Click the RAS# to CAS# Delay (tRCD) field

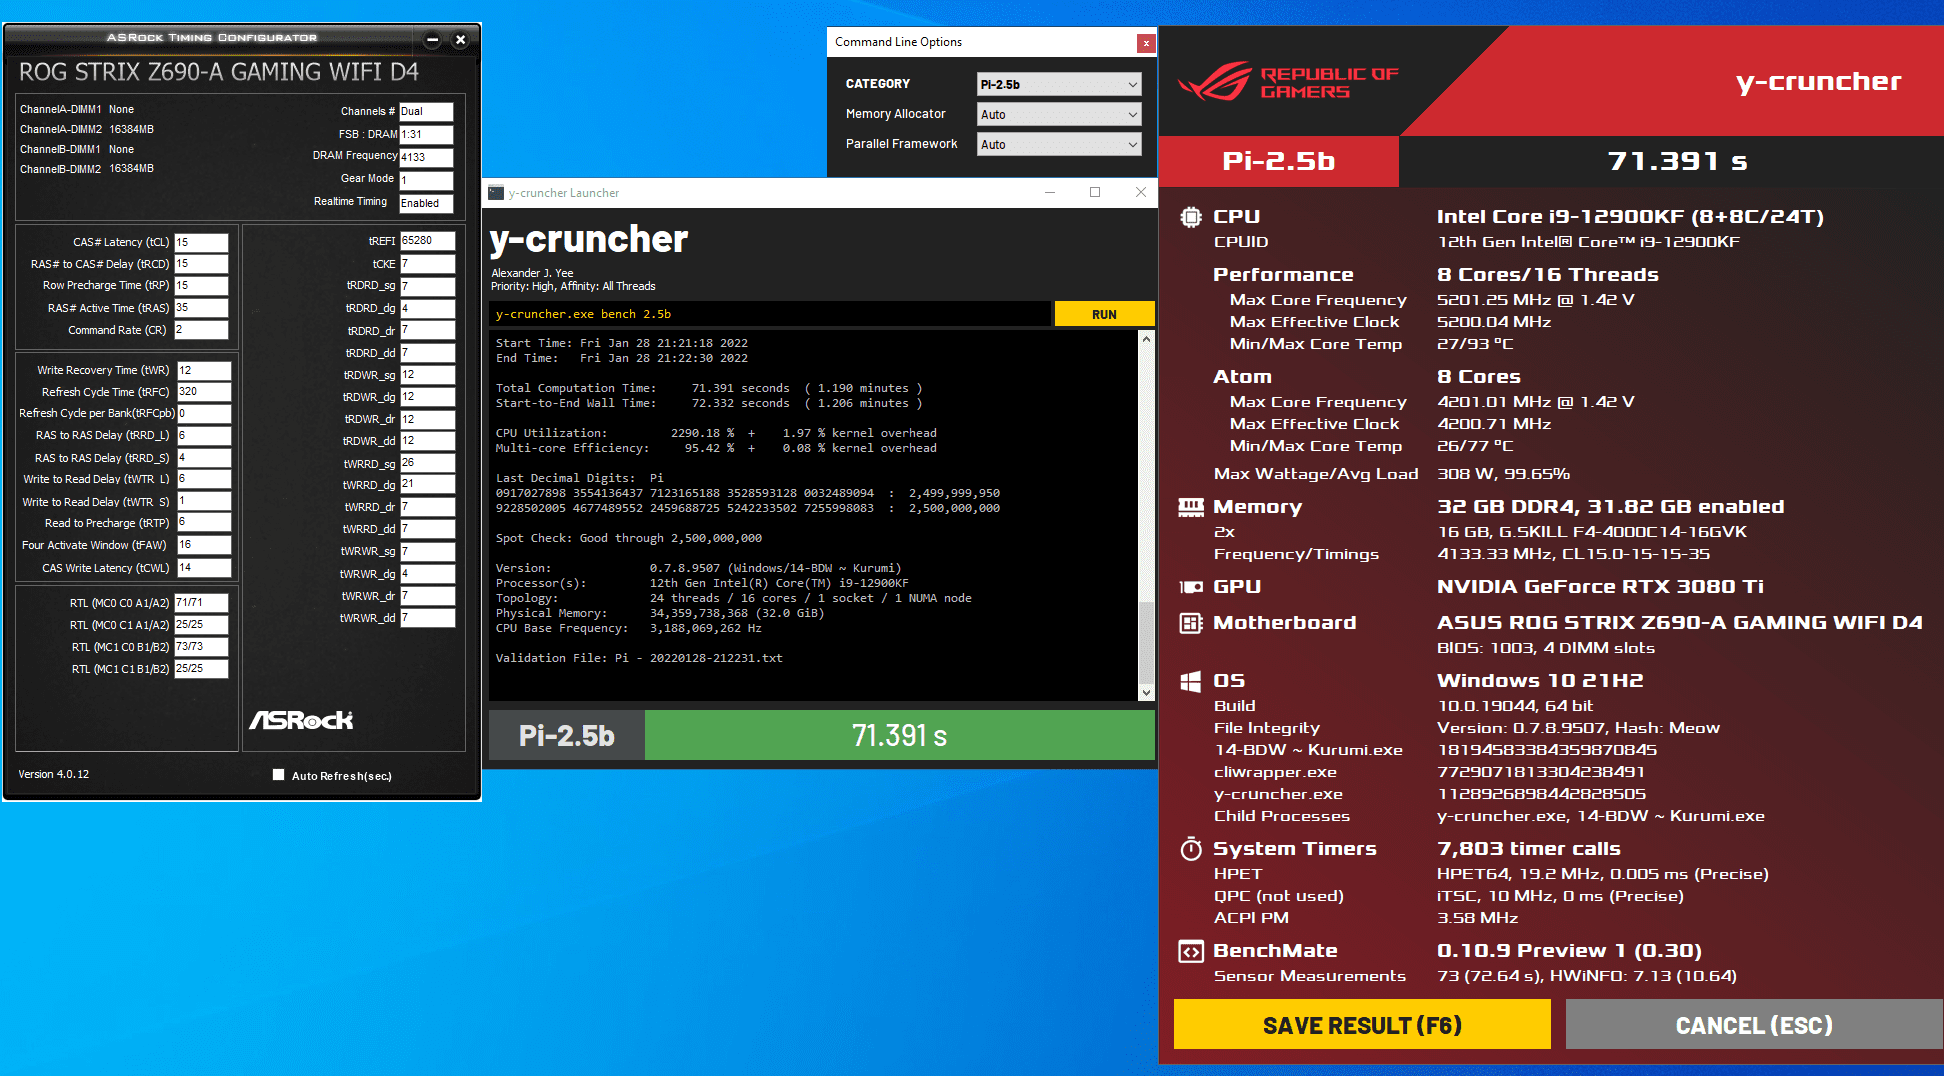pyautogui.click(x=201, y=264)
